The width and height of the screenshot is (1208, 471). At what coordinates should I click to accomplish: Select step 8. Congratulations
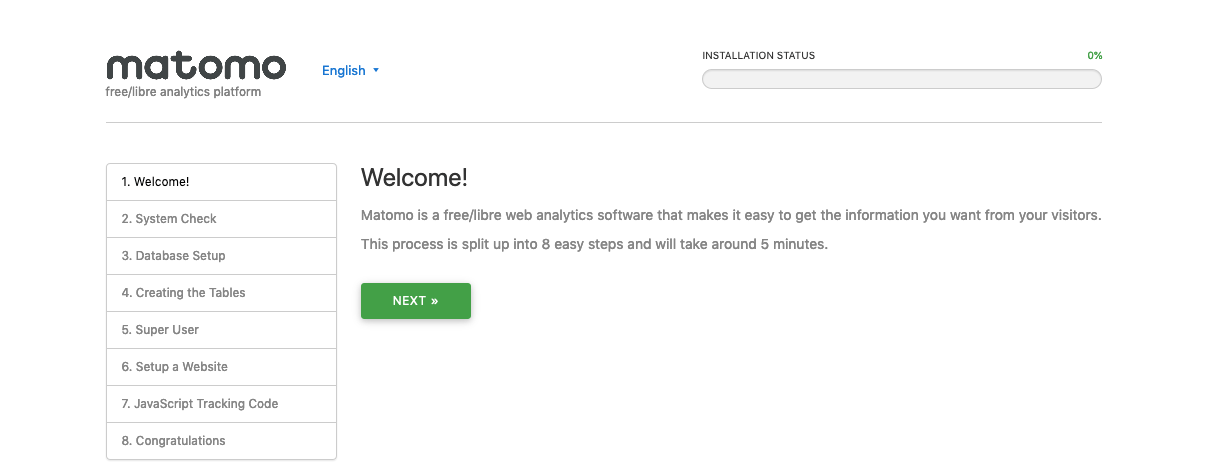click(x=221, y=441)
